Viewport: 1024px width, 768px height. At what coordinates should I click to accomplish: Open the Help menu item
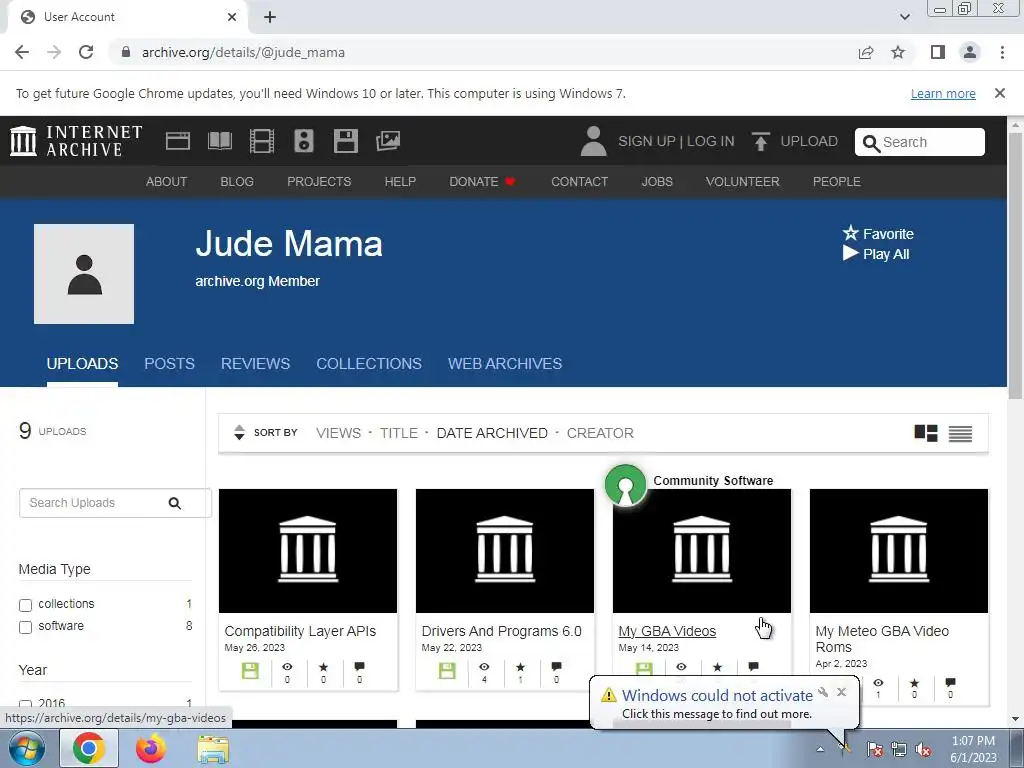400,182
